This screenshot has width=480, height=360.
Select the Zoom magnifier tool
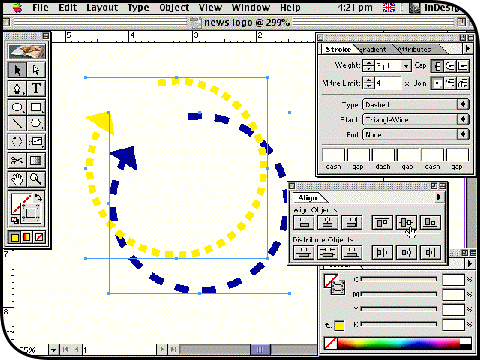coord(36,179)
